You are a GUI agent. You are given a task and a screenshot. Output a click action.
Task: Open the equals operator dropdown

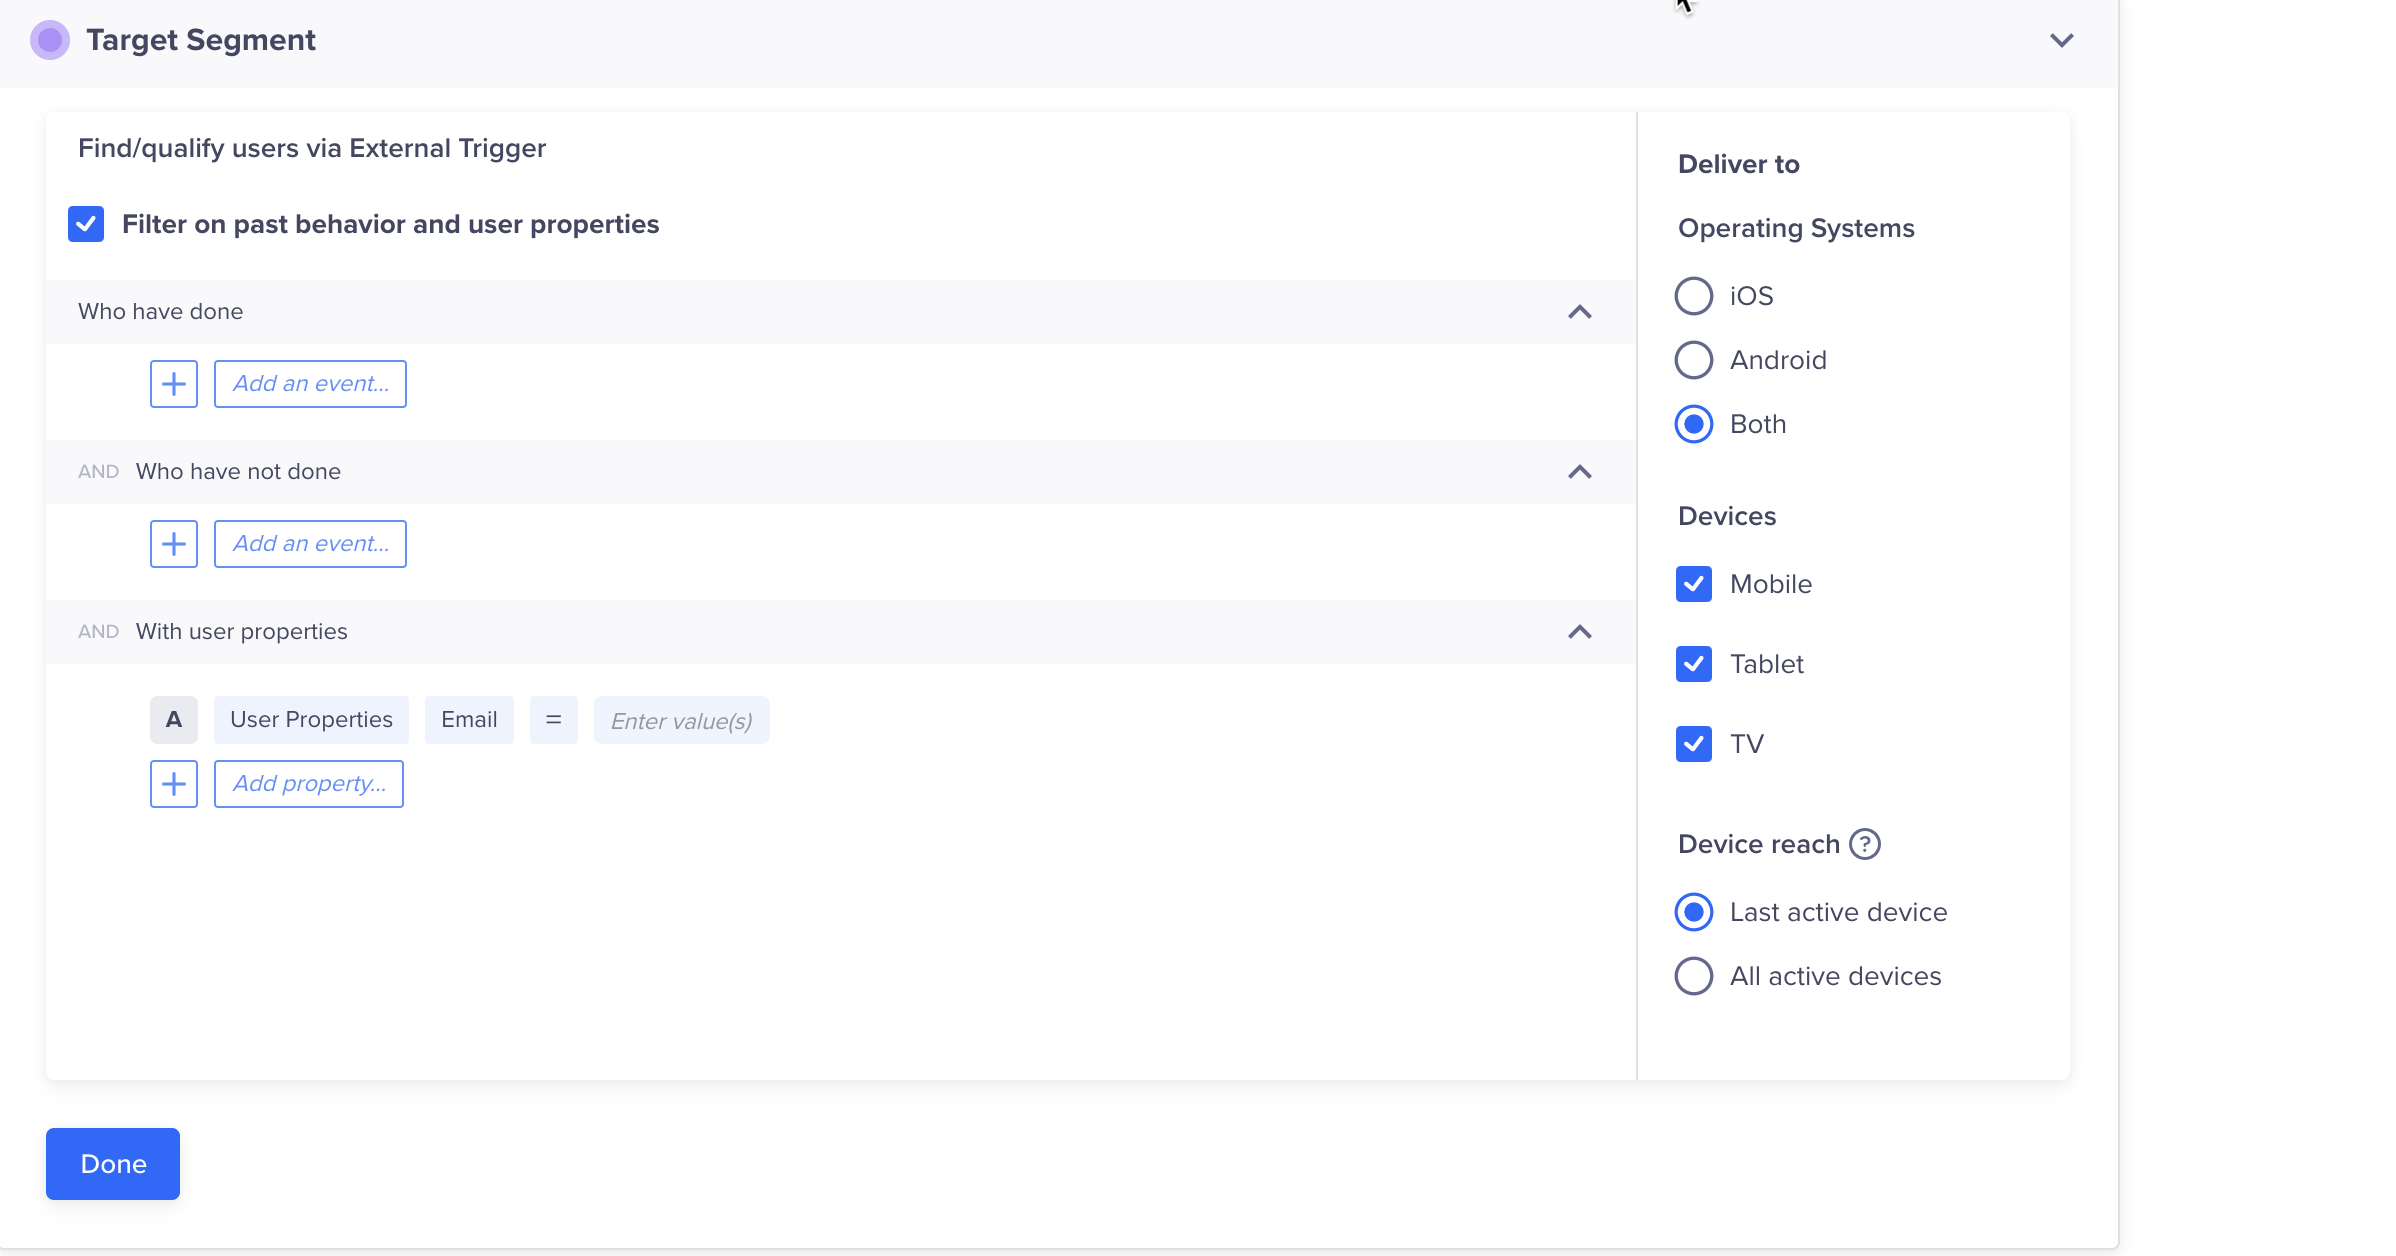554,720
